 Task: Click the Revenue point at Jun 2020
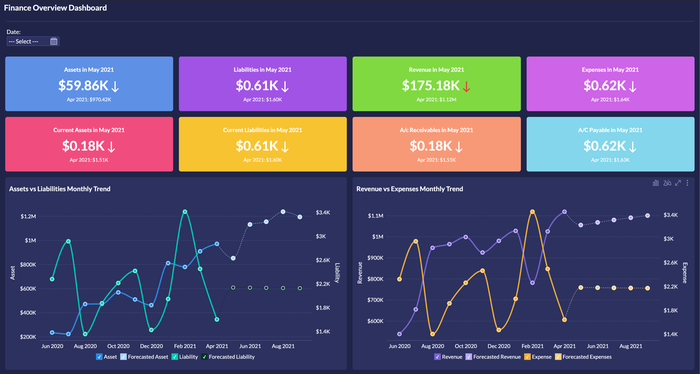[x=400, y=334]
